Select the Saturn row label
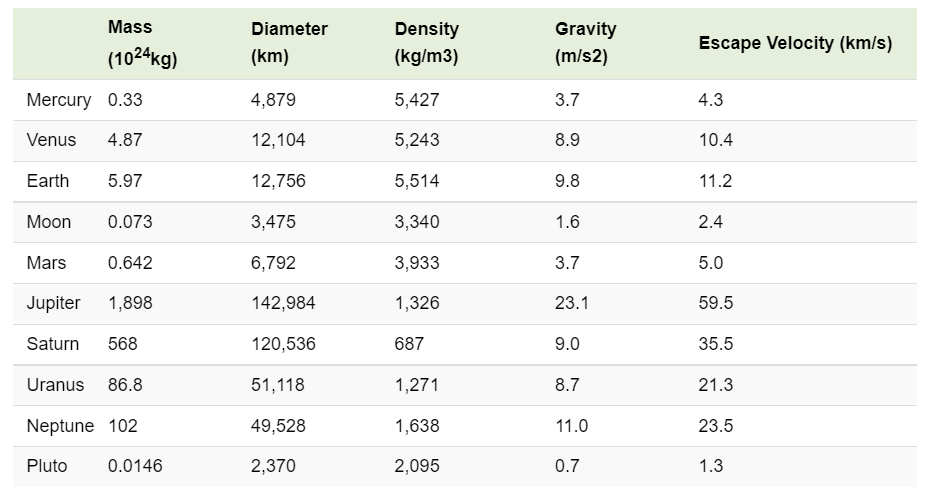This screenshot has width=932, height=502. pyautogui.click(x=53, y=344)
